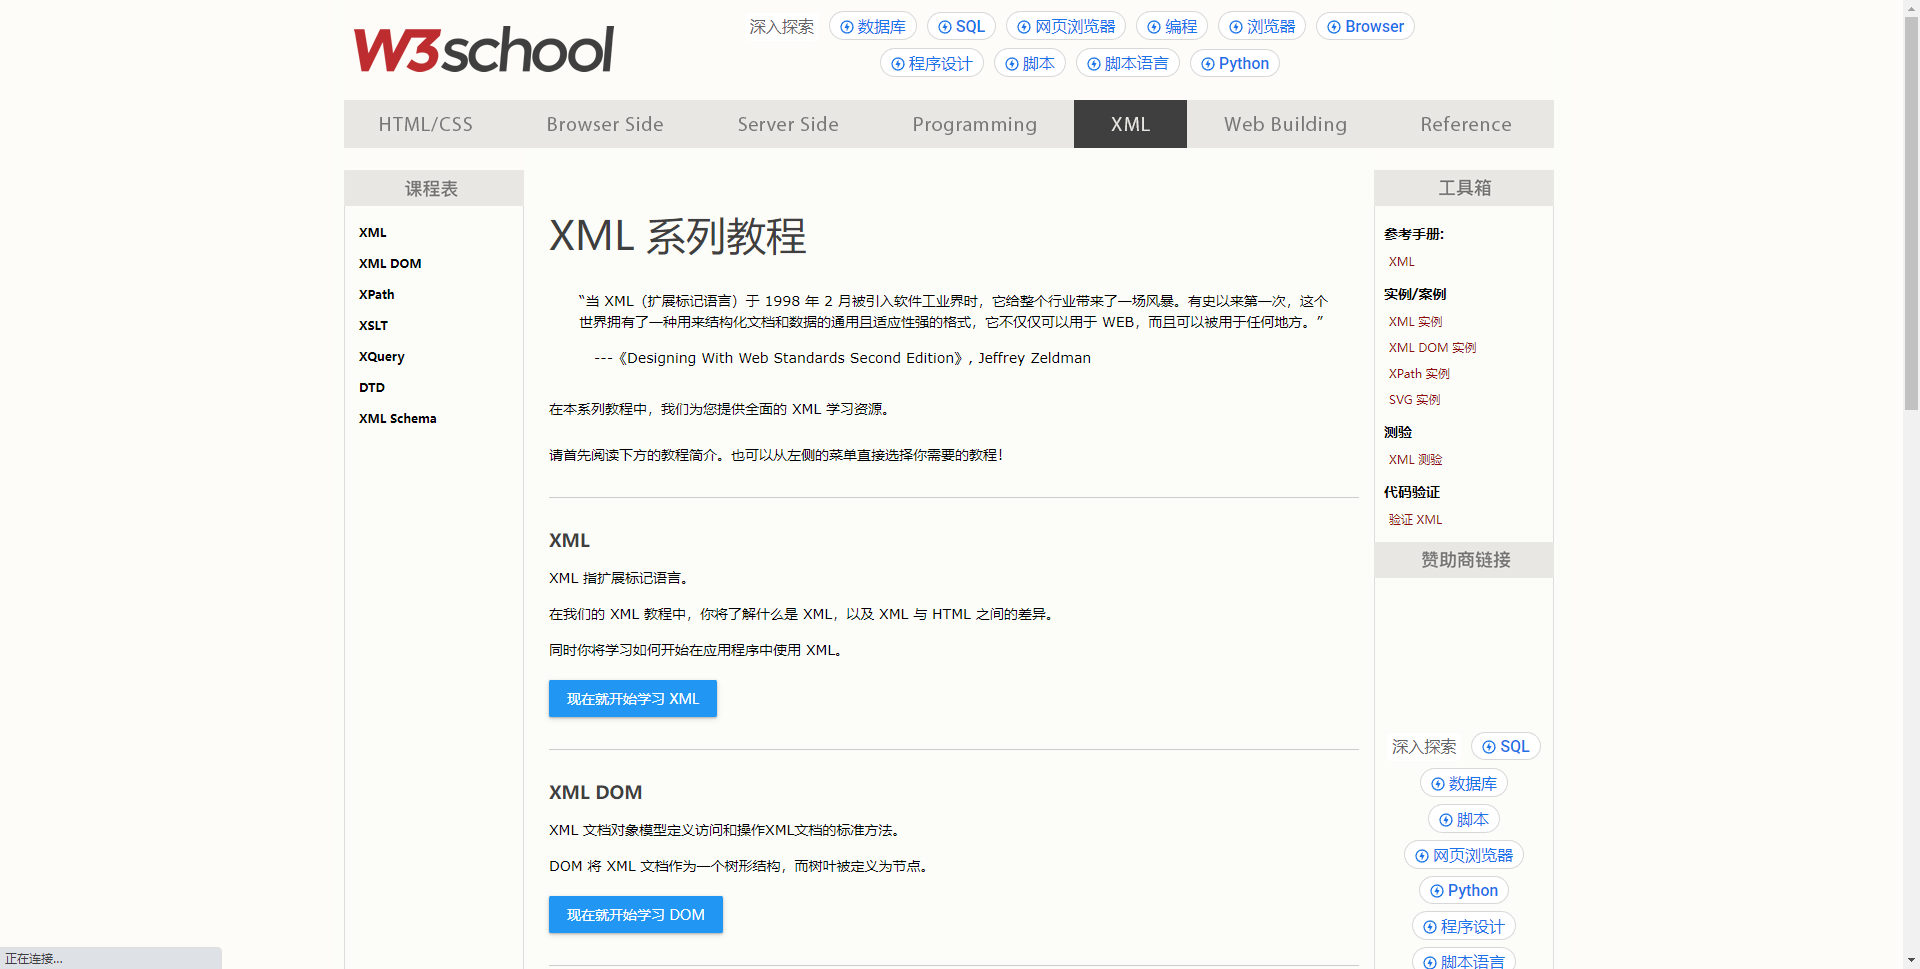Open the 验证 XML link
Screen dimensions: 1920x969
point(1415,520)
